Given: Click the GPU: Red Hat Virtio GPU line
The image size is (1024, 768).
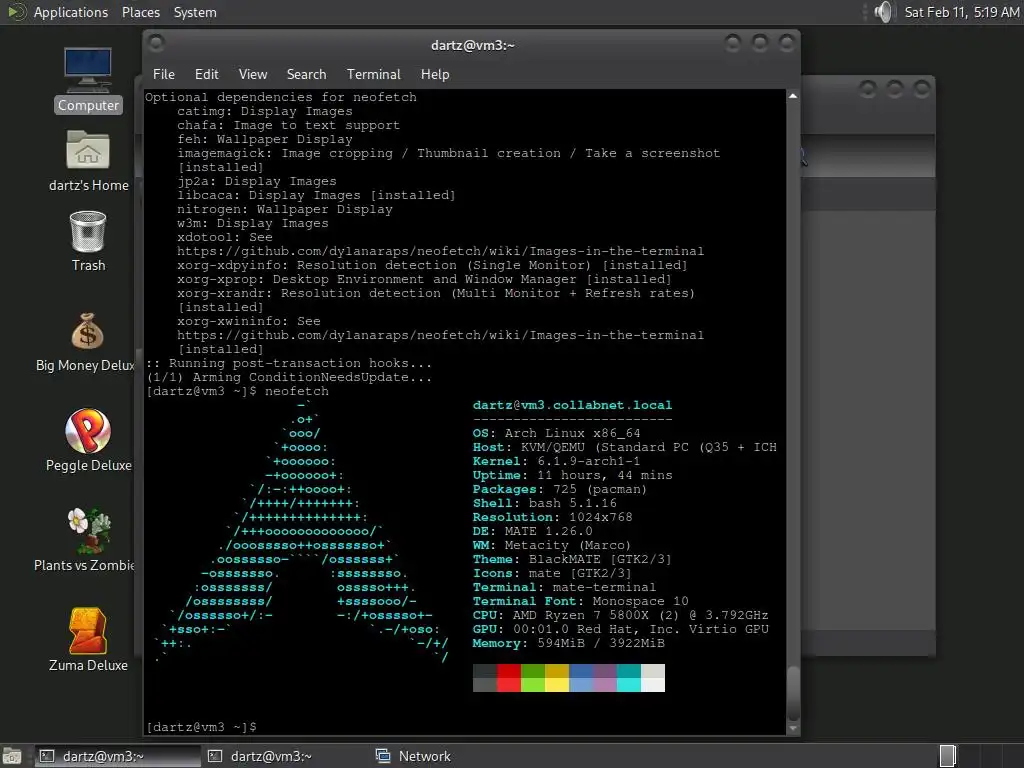Looking at the screenshot, I should [x=620, y=630].
